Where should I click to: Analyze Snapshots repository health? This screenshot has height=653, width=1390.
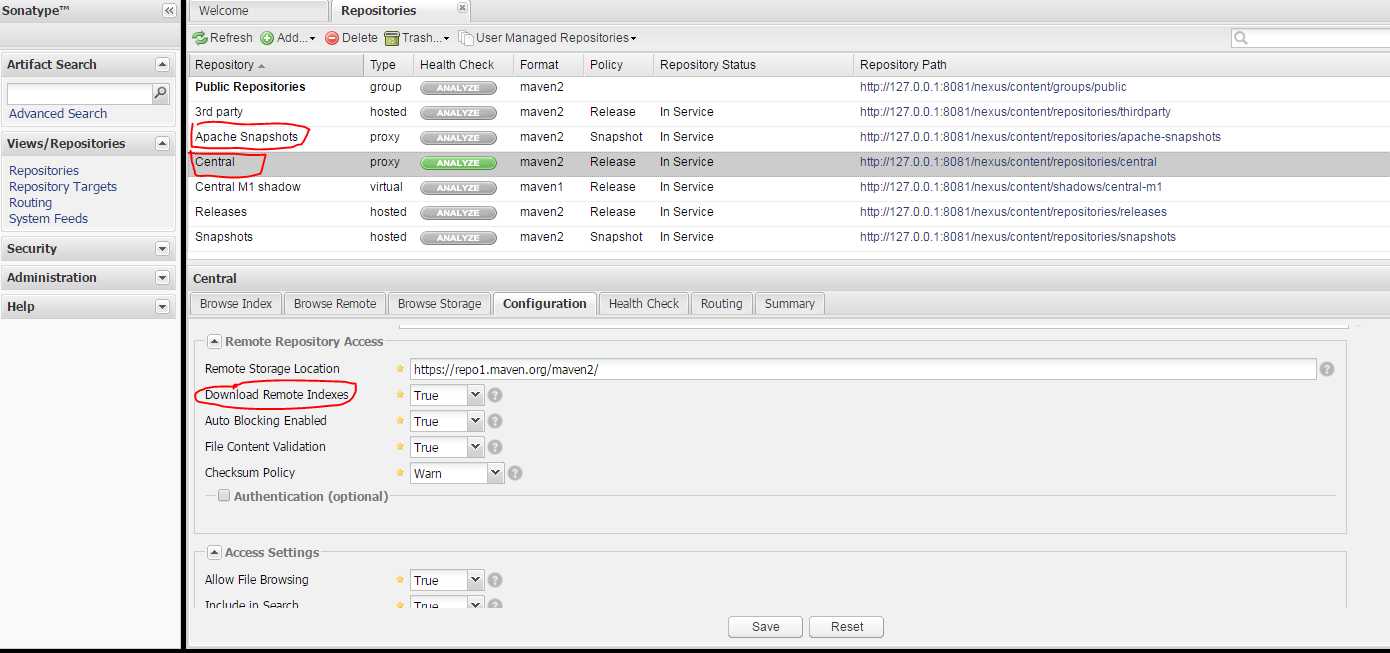pyautogui.click(x=458, y=238)
